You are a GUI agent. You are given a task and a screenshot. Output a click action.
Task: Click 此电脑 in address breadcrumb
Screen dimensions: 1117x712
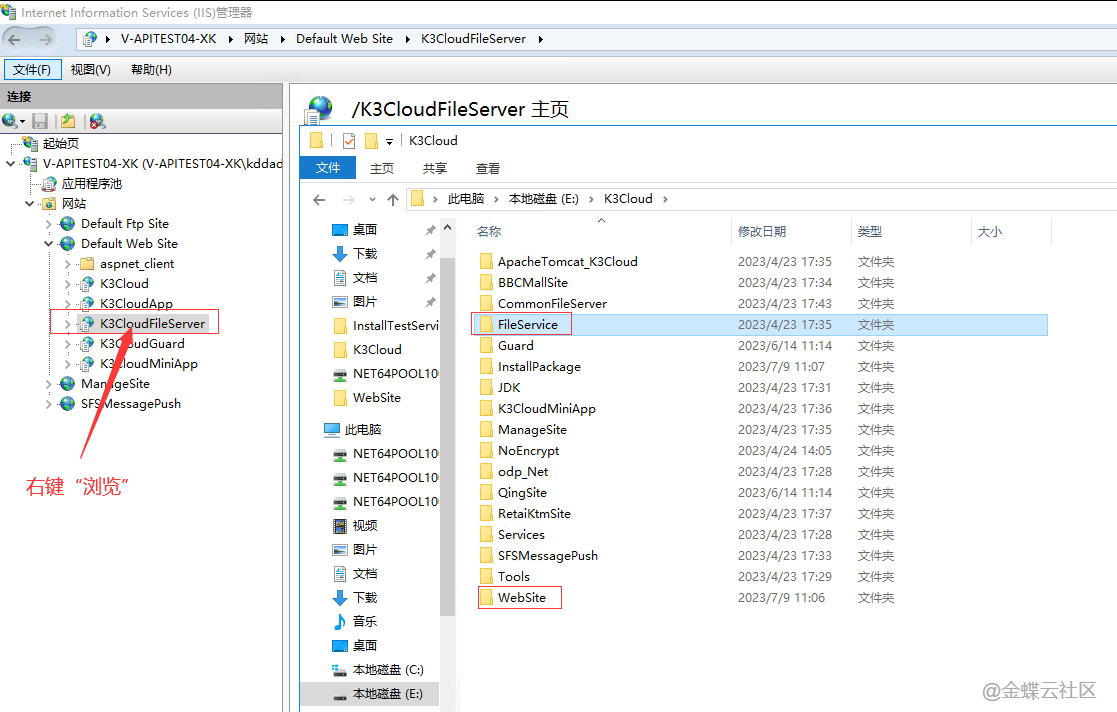coord(466,199)
